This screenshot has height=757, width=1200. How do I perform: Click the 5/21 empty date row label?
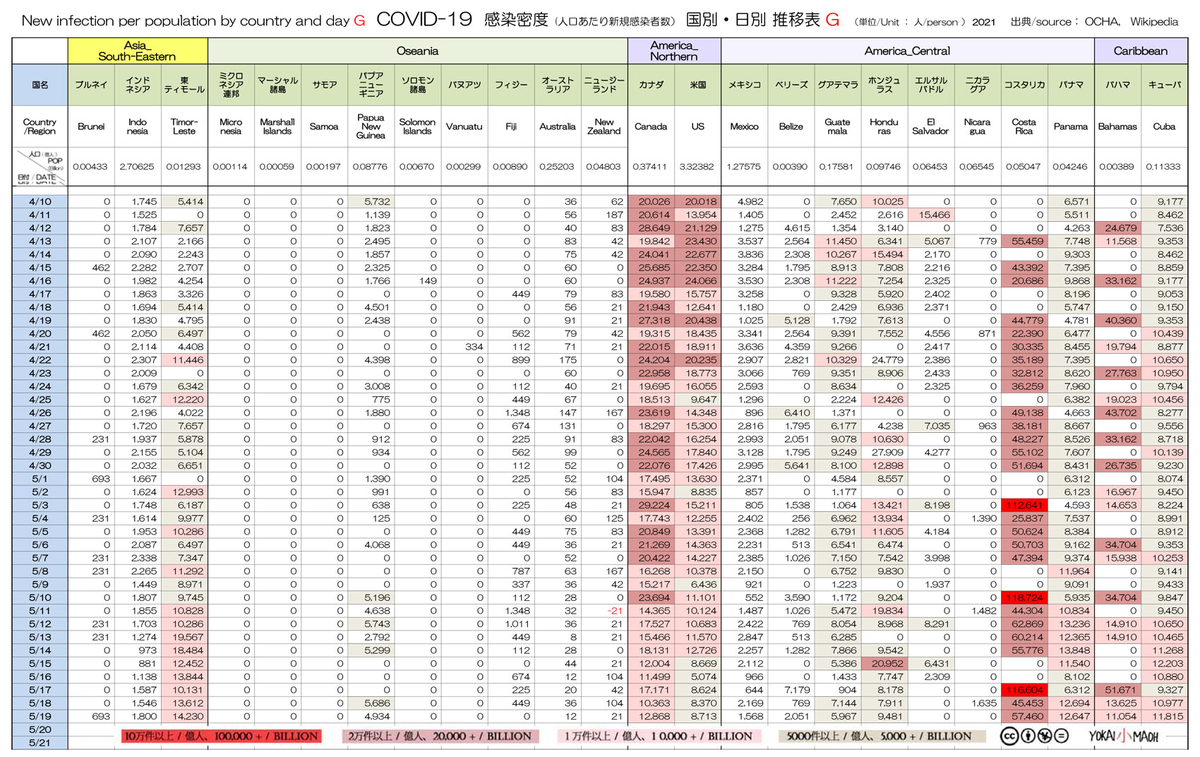point(40,742)
